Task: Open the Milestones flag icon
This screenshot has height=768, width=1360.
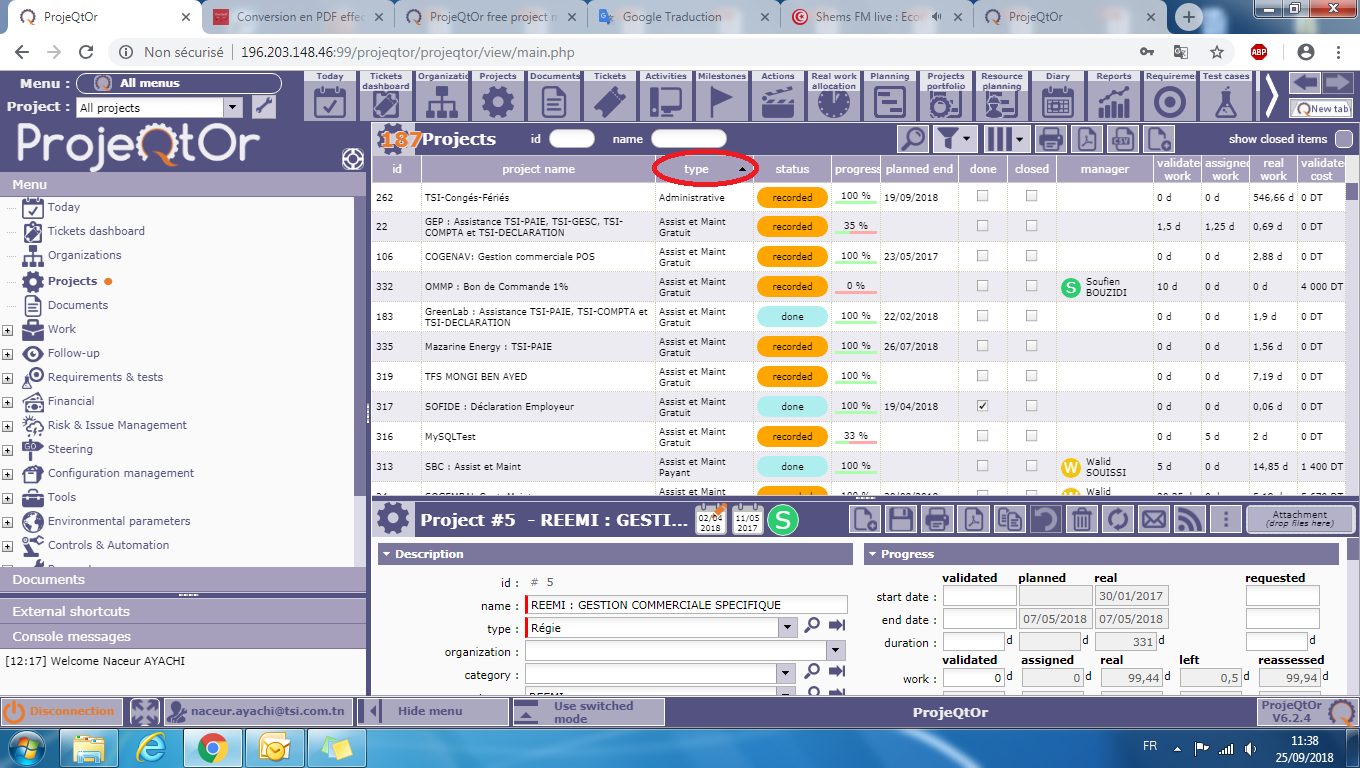Action: tap(721, 101)
